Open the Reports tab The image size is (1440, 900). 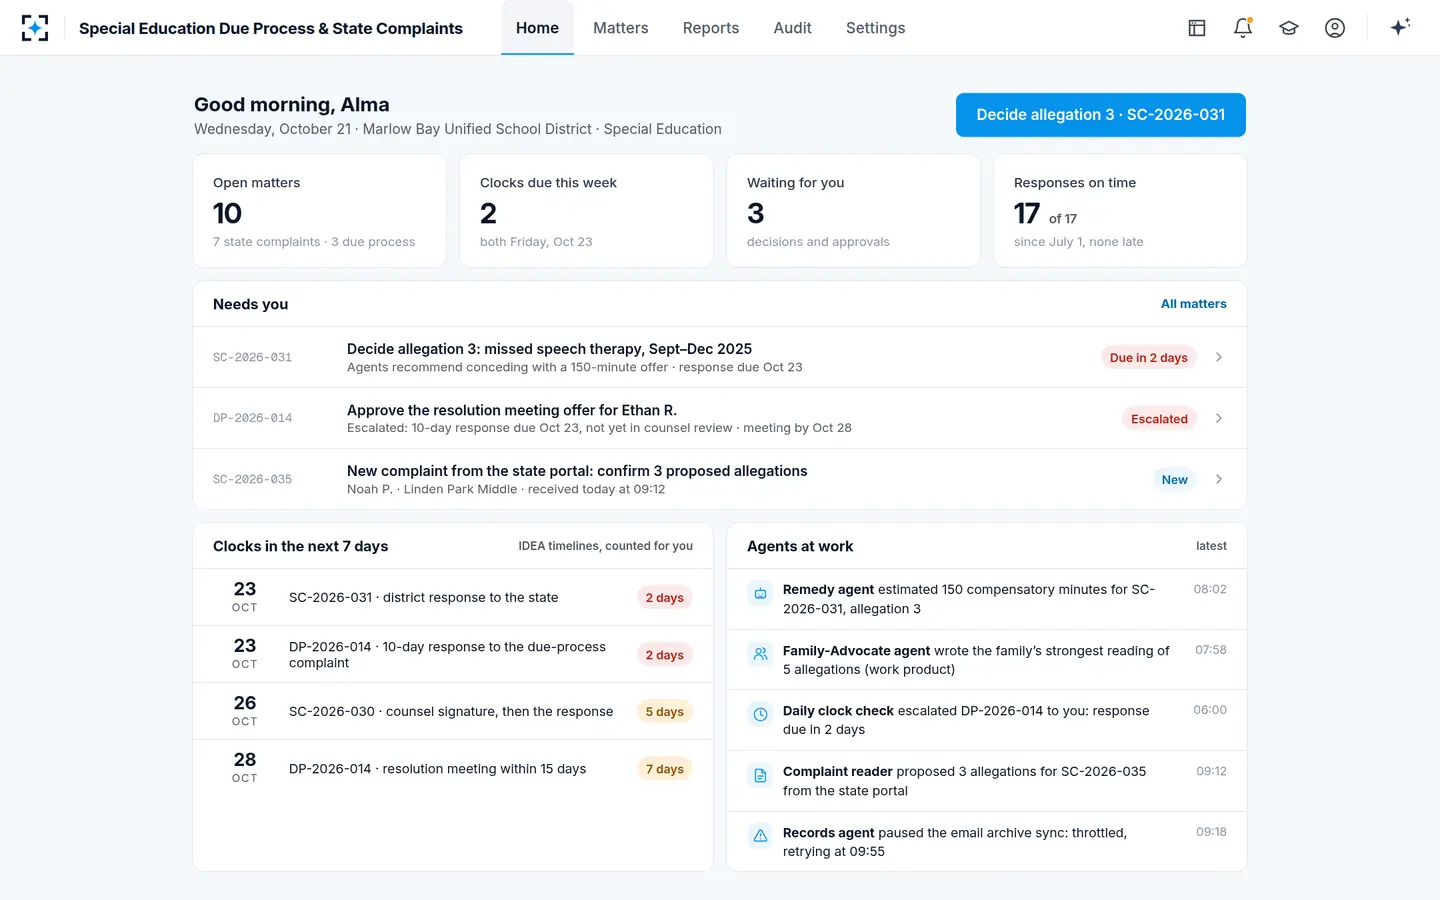(x=711, y=28)
